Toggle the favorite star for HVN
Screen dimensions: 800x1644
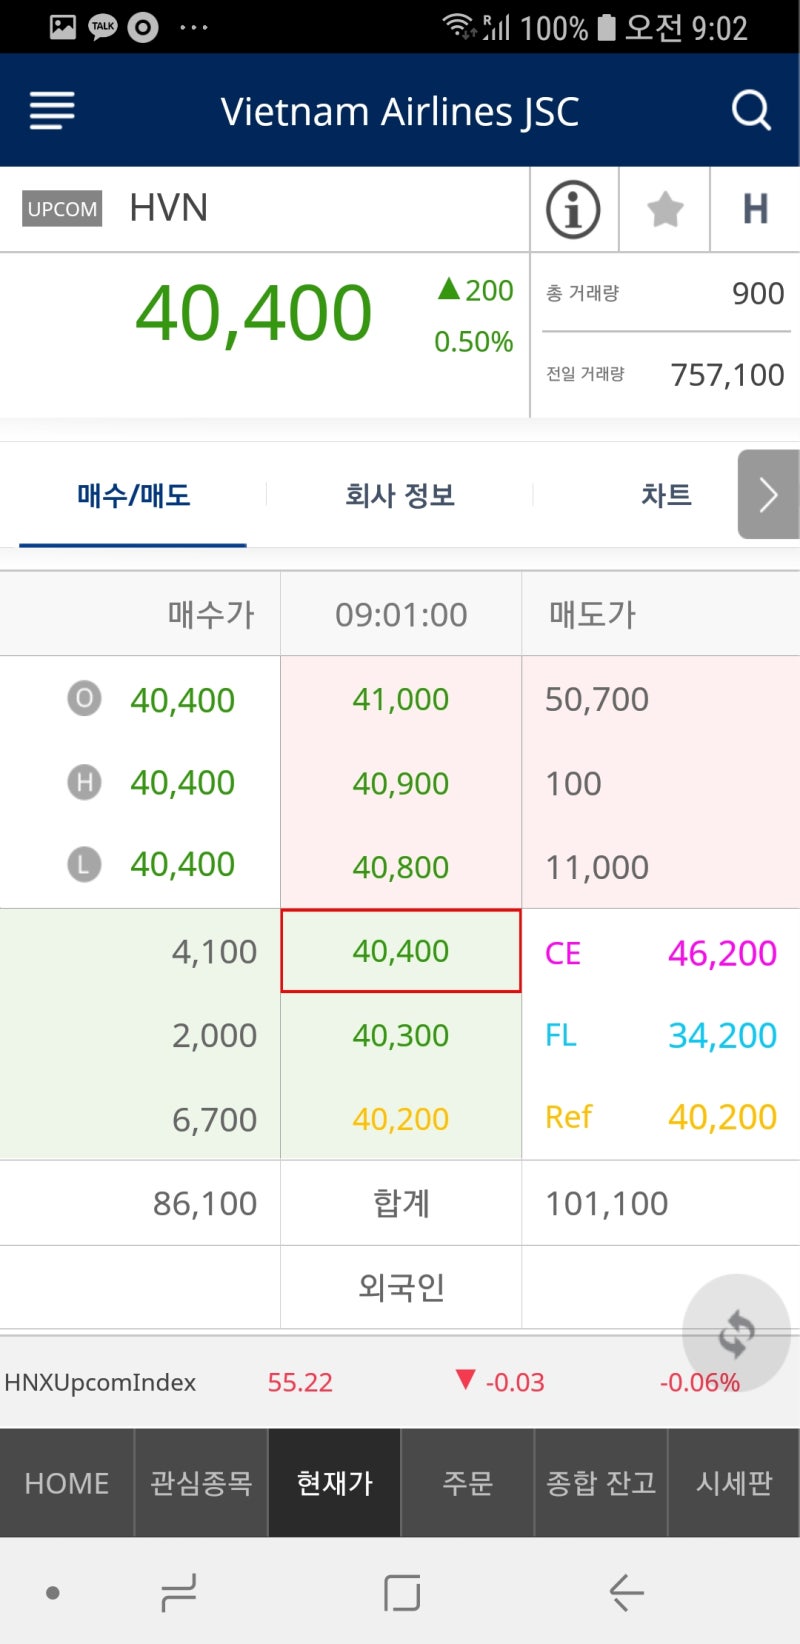click(x=663, y=209)
